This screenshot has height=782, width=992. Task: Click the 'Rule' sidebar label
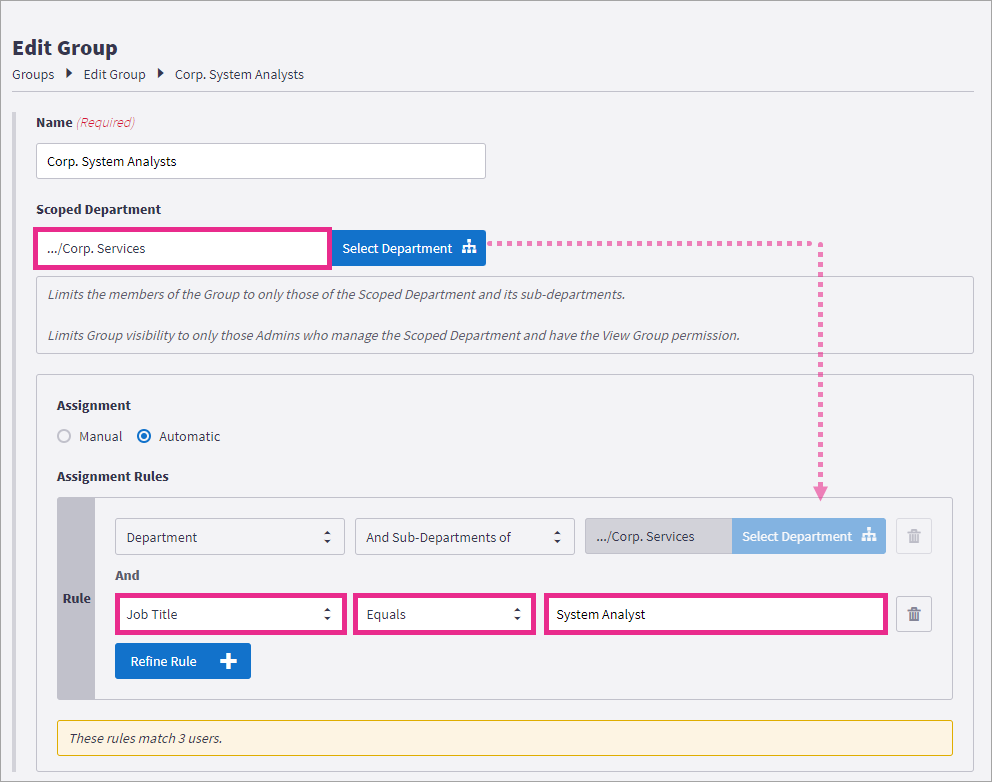(77, 599)
